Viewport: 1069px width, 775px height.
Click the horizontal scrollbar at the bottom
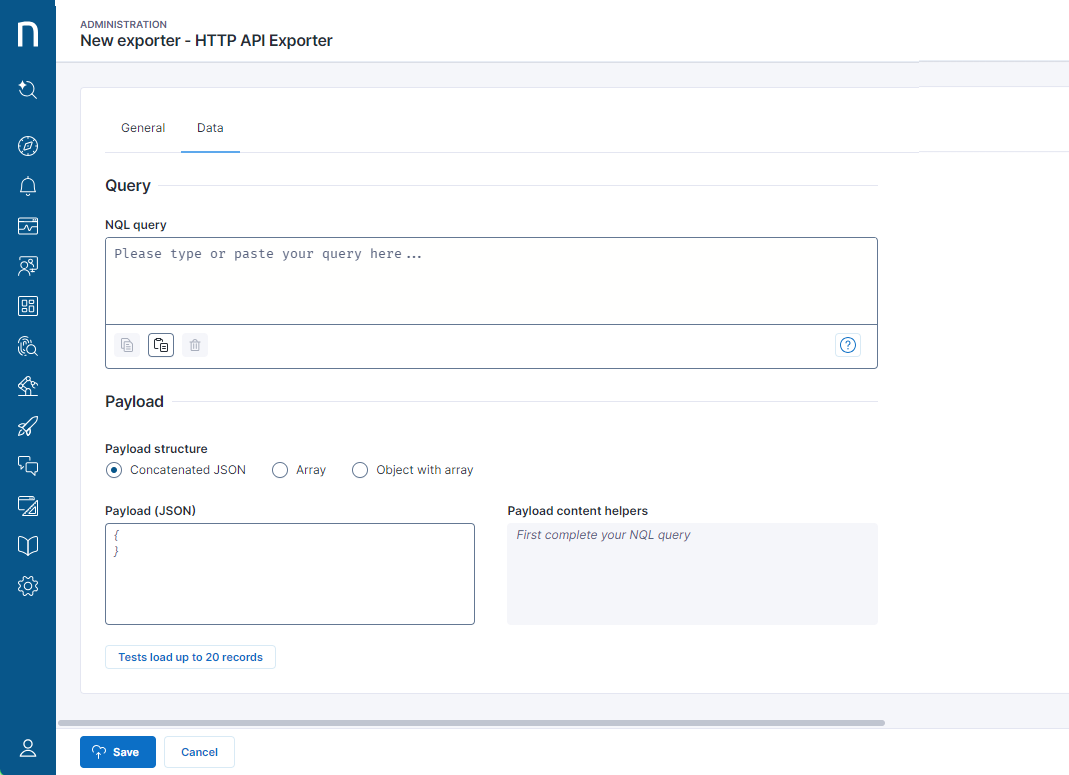[x=471, y=723]
